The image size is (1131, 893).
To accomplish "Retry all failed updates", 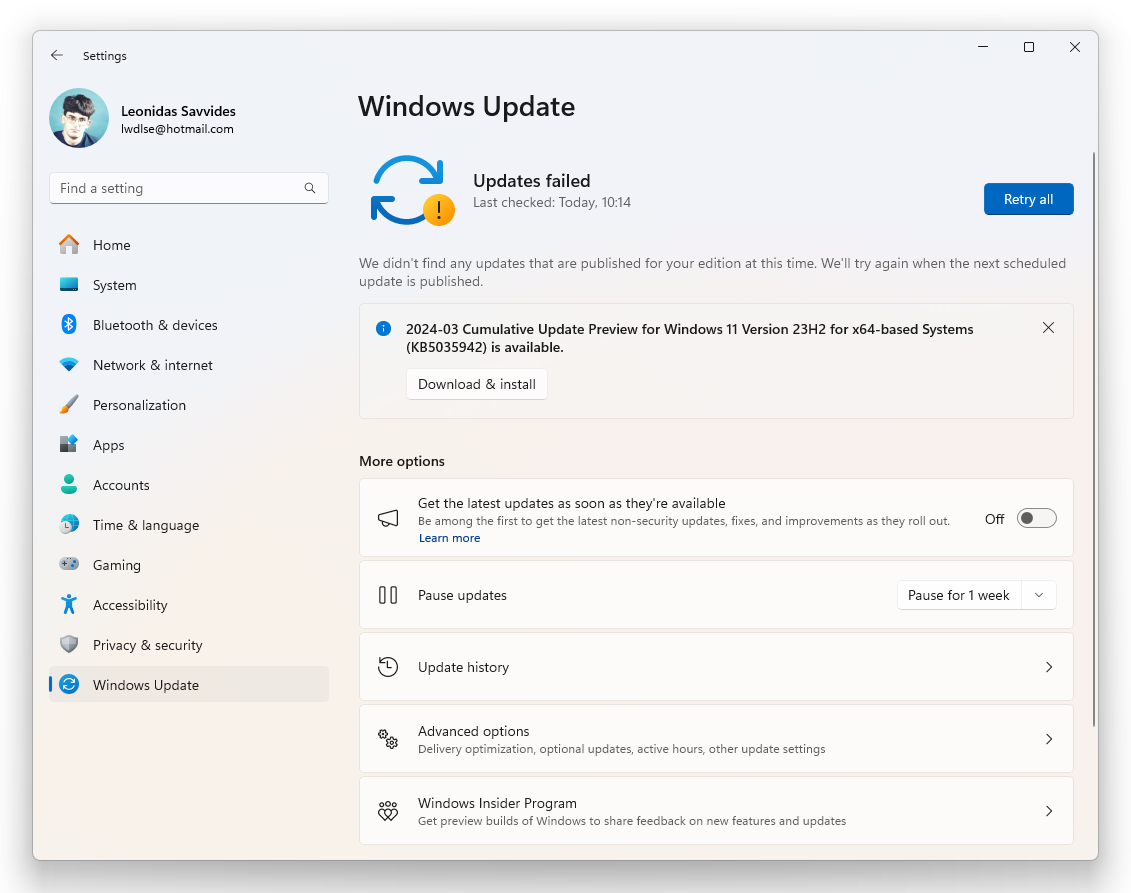I will click(x=1029, y=199).
